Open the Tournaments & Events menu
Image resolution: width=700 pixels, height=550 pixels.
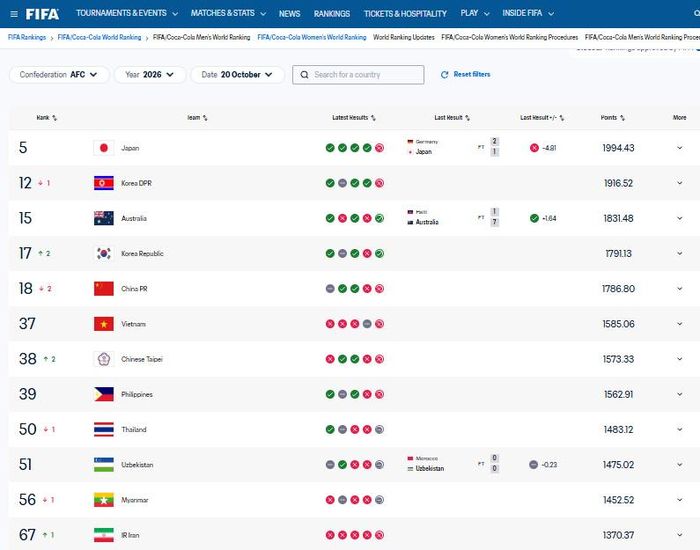[x=127, y=13]
